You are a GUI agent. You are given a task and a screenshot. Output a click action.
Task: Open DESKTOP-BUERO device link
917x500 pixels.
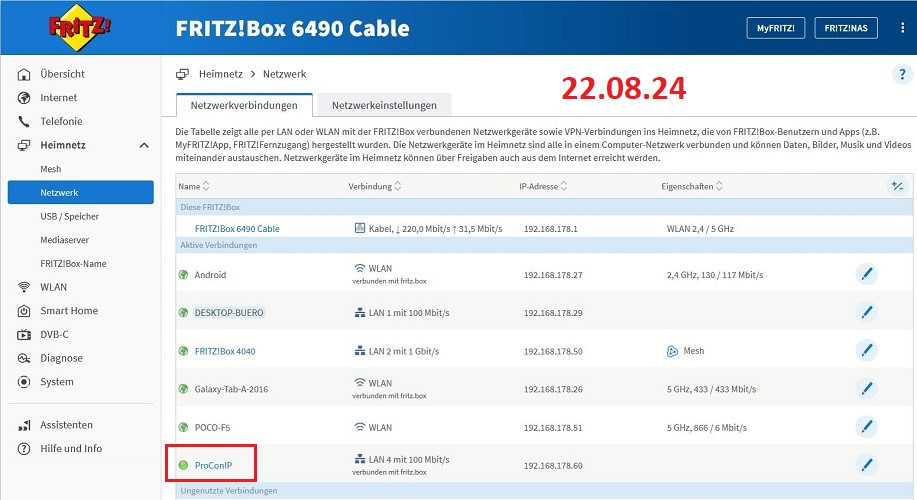click(229, 313)
